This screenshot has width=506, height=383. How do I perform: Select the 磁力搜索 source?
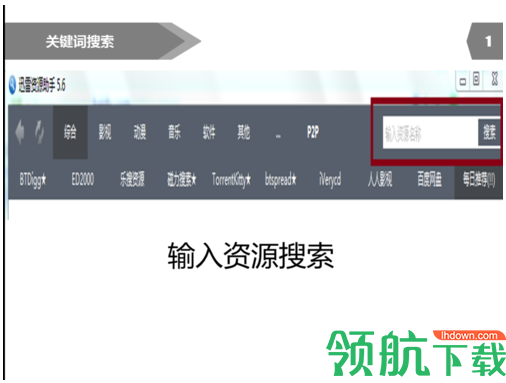pos(182,180)
